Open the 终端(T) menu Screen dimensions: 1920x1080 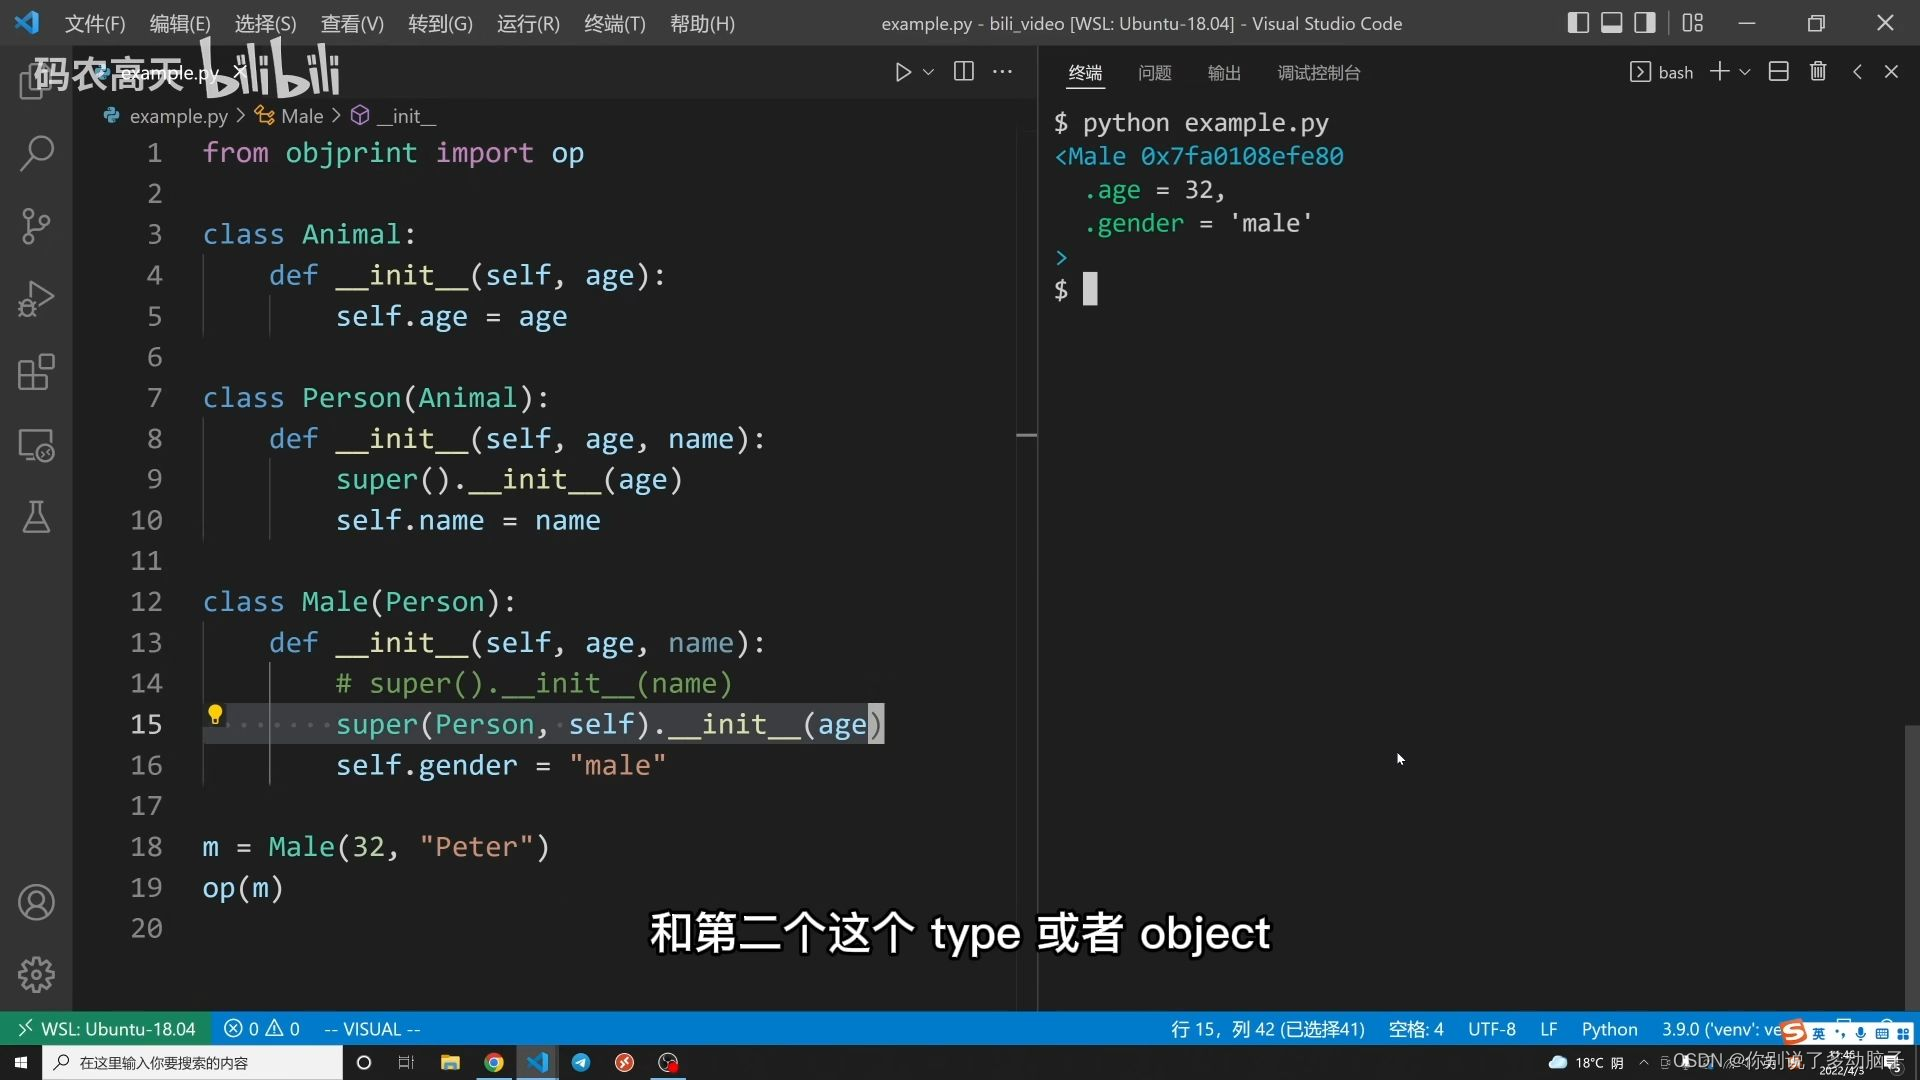click(x=615, y=23)
